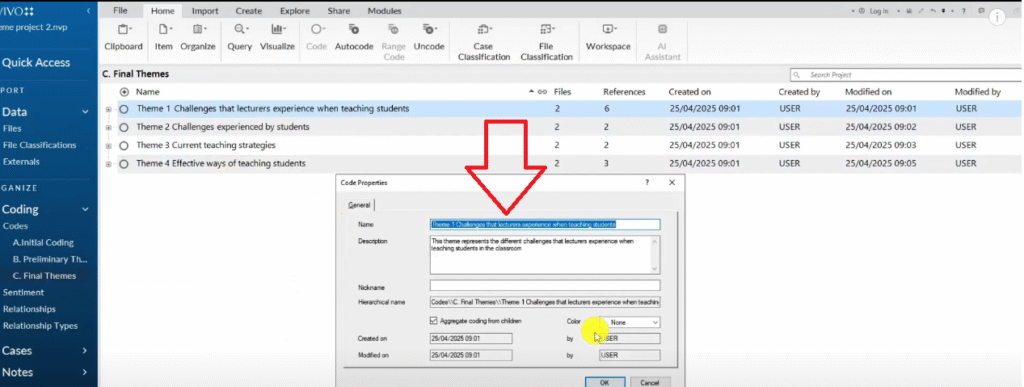Expand Theme 3 Current teaching strategies
Screen dimensions: 1024x387
tap(108, 146)
